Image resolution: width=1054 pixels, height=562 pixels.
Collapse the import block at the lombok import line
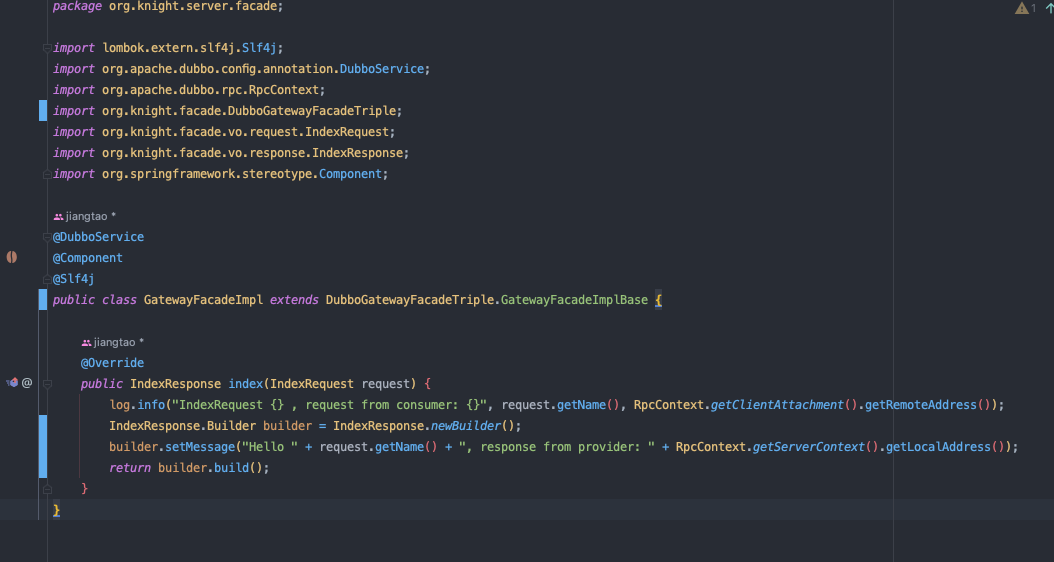(47, 48)
